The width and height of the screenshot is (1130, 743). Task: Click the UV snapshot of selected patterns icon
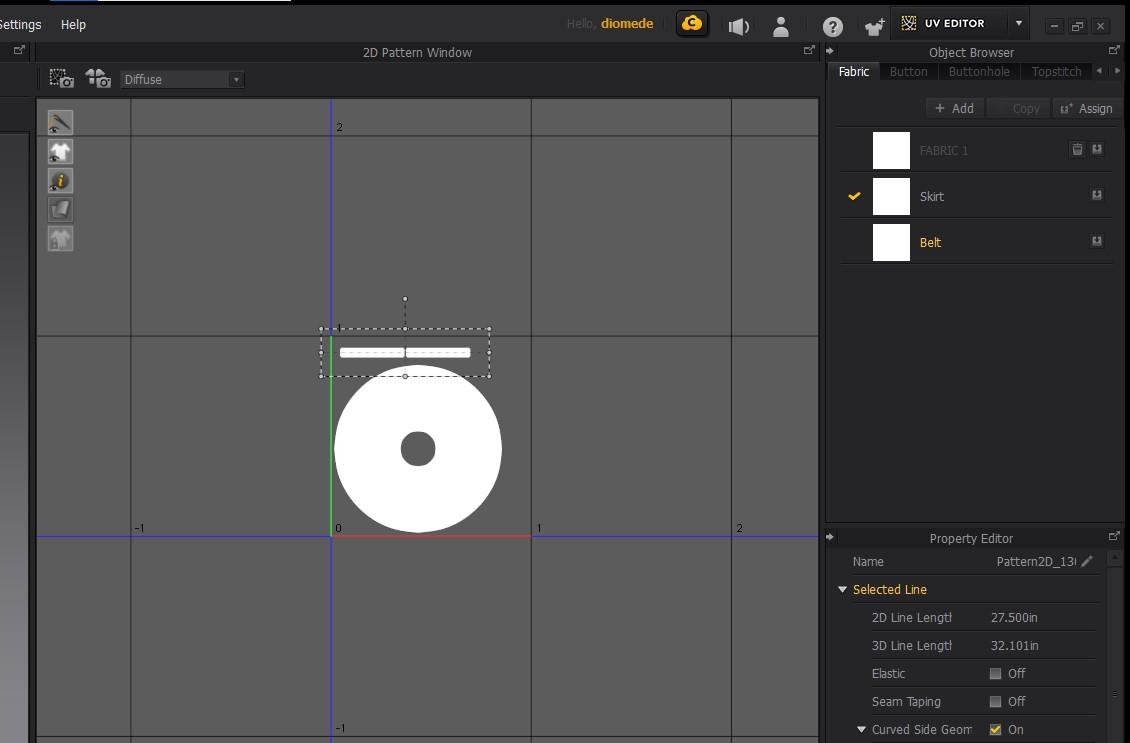[61, 79]
